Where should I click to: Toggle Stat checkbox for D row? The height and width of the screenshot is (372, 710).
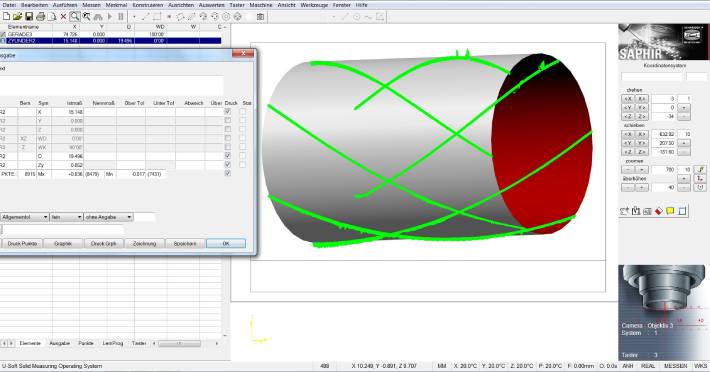(243, 156)
